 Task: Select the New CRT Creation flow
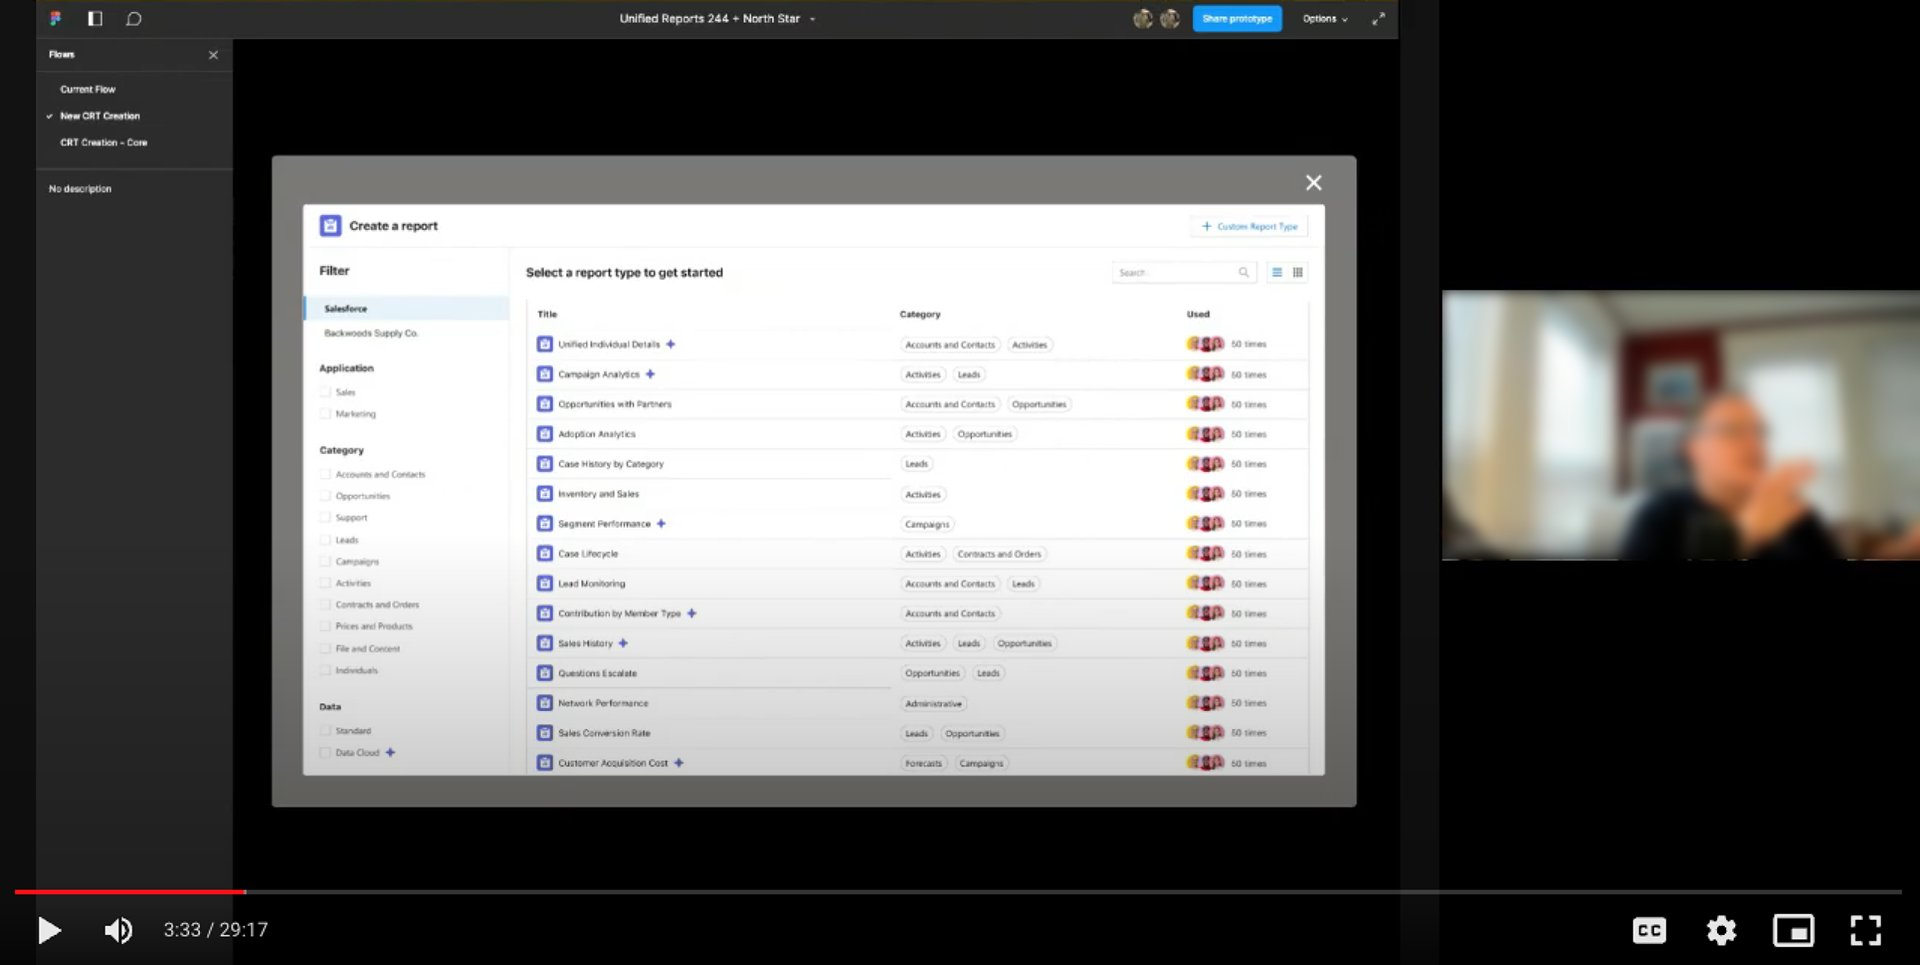point(100,116)
